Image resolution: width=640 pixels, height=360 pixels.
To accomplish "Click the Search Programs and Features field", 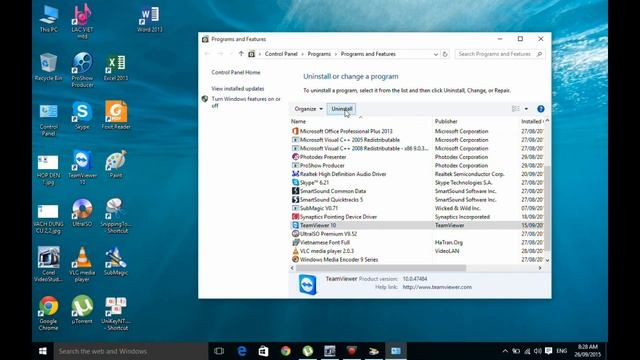I will point(500,54).
